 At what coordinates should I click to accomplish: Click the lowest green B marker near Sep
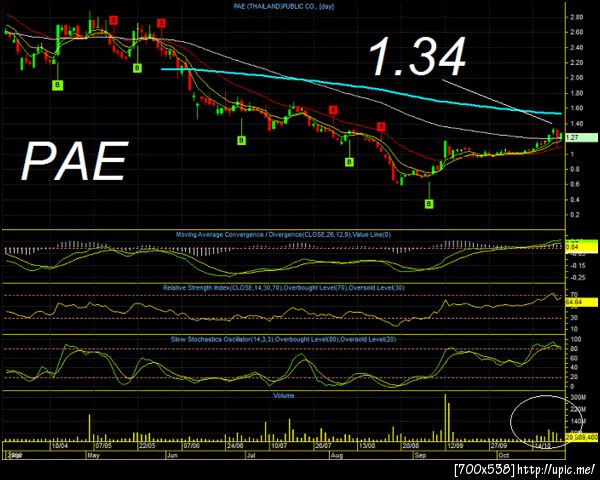click(429, 204)
